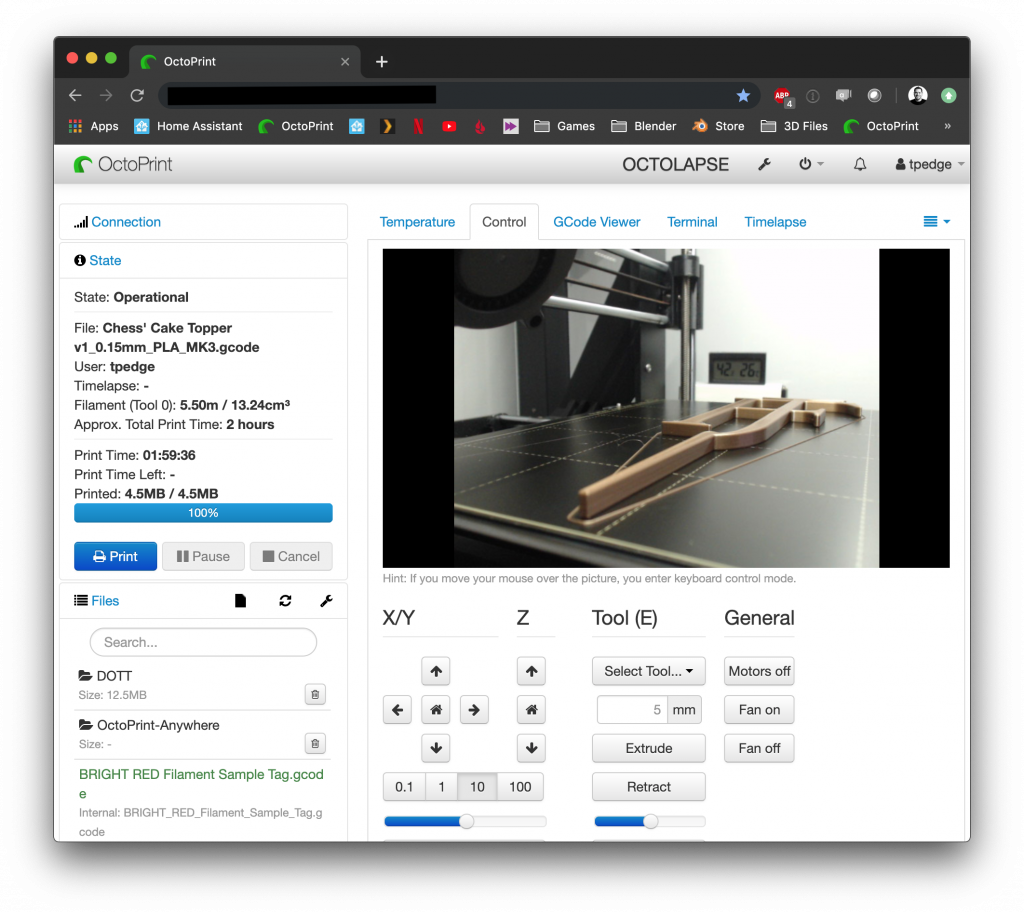This screenshot has width=1024, height=913.
Task: Open the Games bookmark folder
Action: click(564, 127)
